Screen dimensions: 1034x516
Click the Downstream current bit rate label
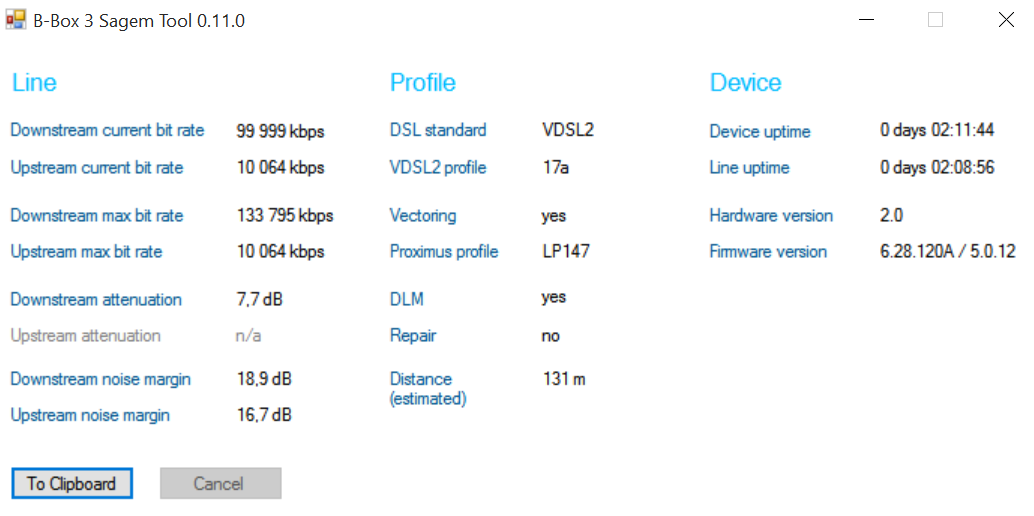pyautogui.click(x=107, y=131)
